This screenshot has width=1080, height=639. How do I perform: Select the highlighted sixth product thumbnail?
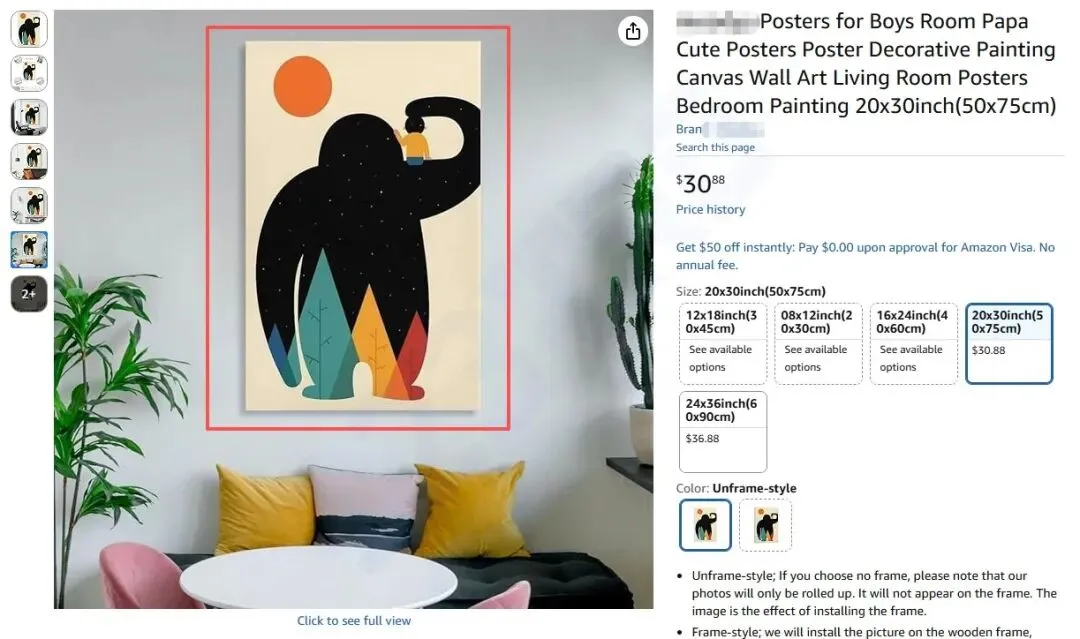[29, 249]
